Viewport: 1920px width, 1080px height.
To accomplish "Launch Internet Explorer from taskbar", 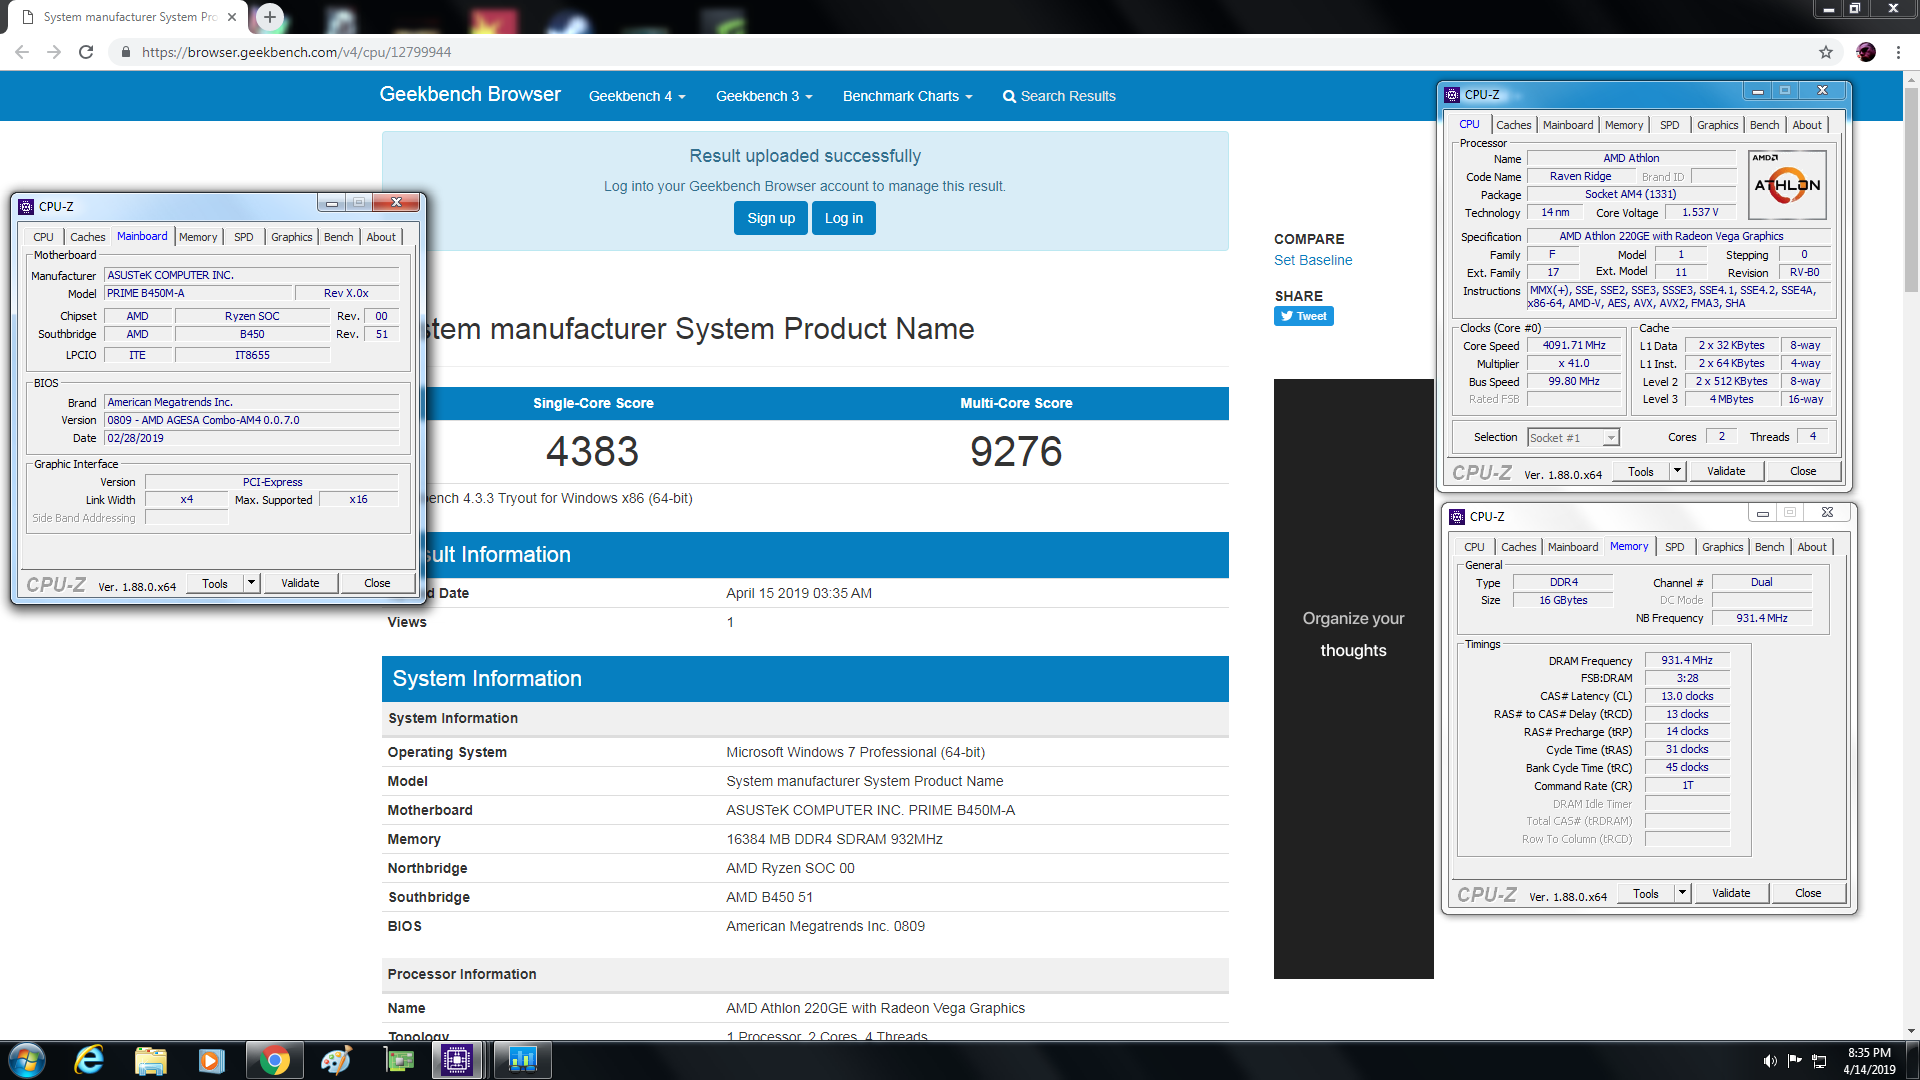I will 89,1060.
